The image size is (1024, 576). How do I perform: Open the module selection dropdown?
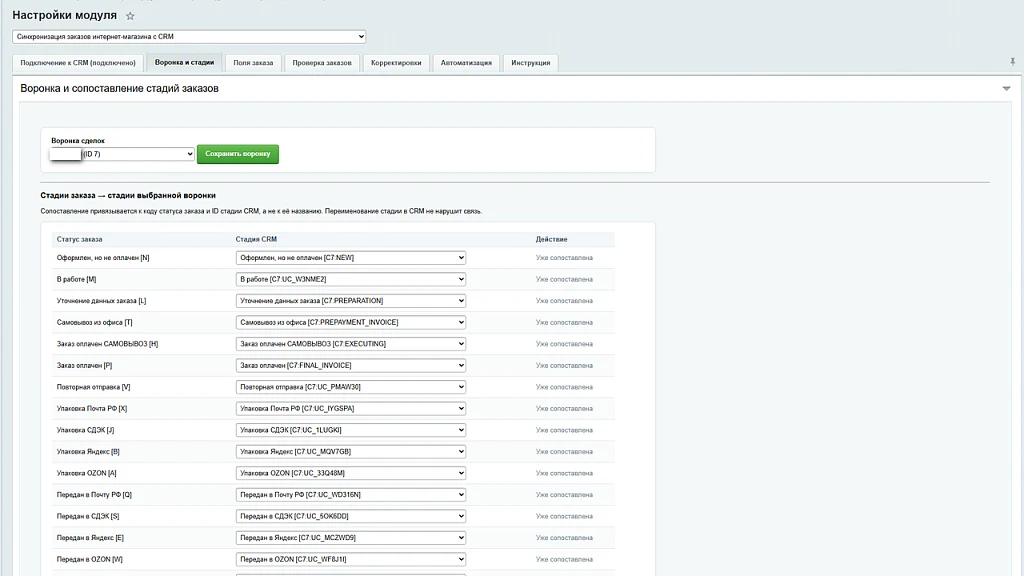[x=189, y=37]
